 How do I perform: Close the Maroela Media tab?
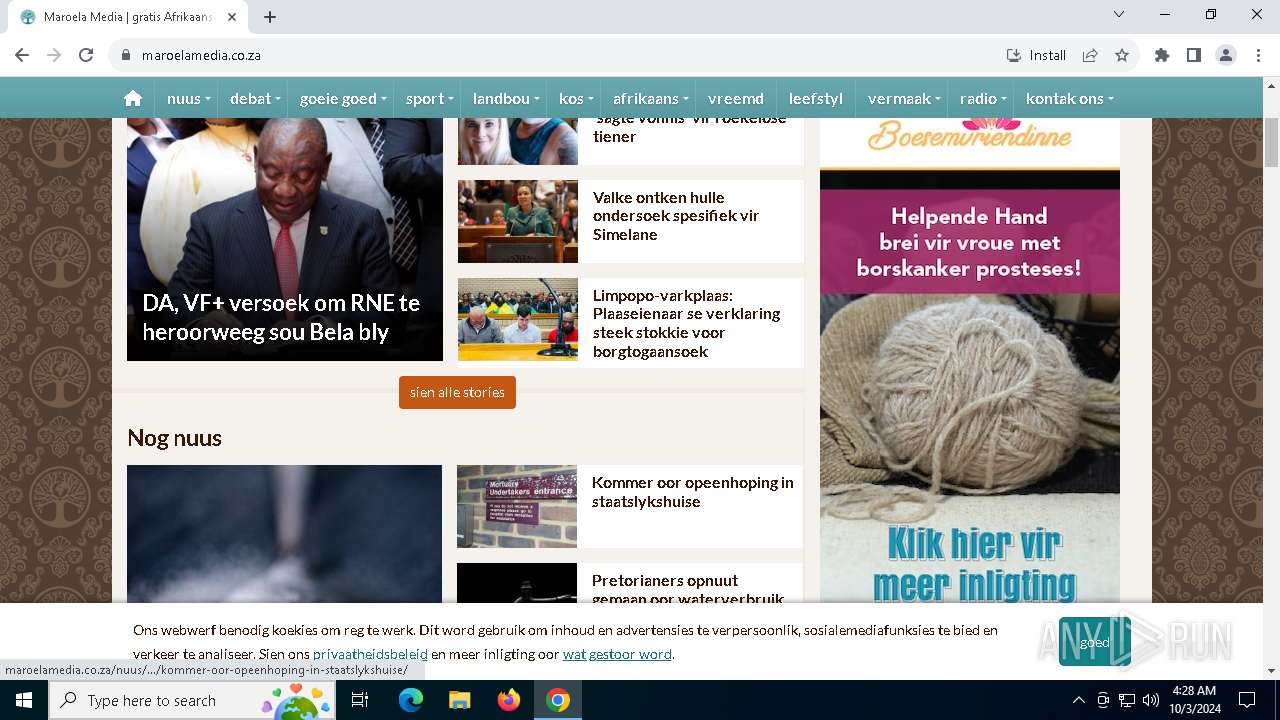(x=233, y=17)
